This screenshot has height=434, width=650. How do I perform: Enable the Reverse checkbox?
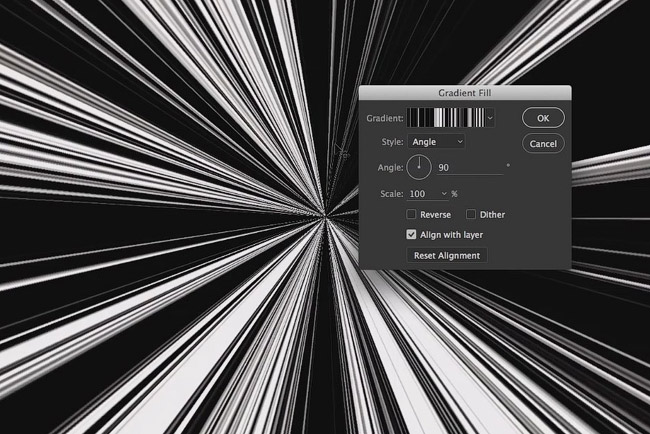point(411,214)
